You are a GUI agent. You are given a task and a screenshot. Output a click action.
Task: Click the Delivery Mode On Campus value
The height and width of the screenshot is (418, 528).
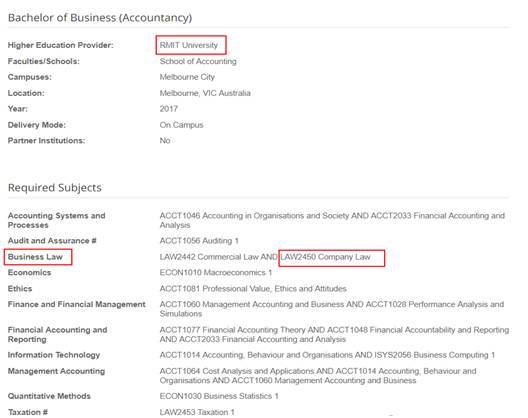pyautogui.click(x=182, y=125)
